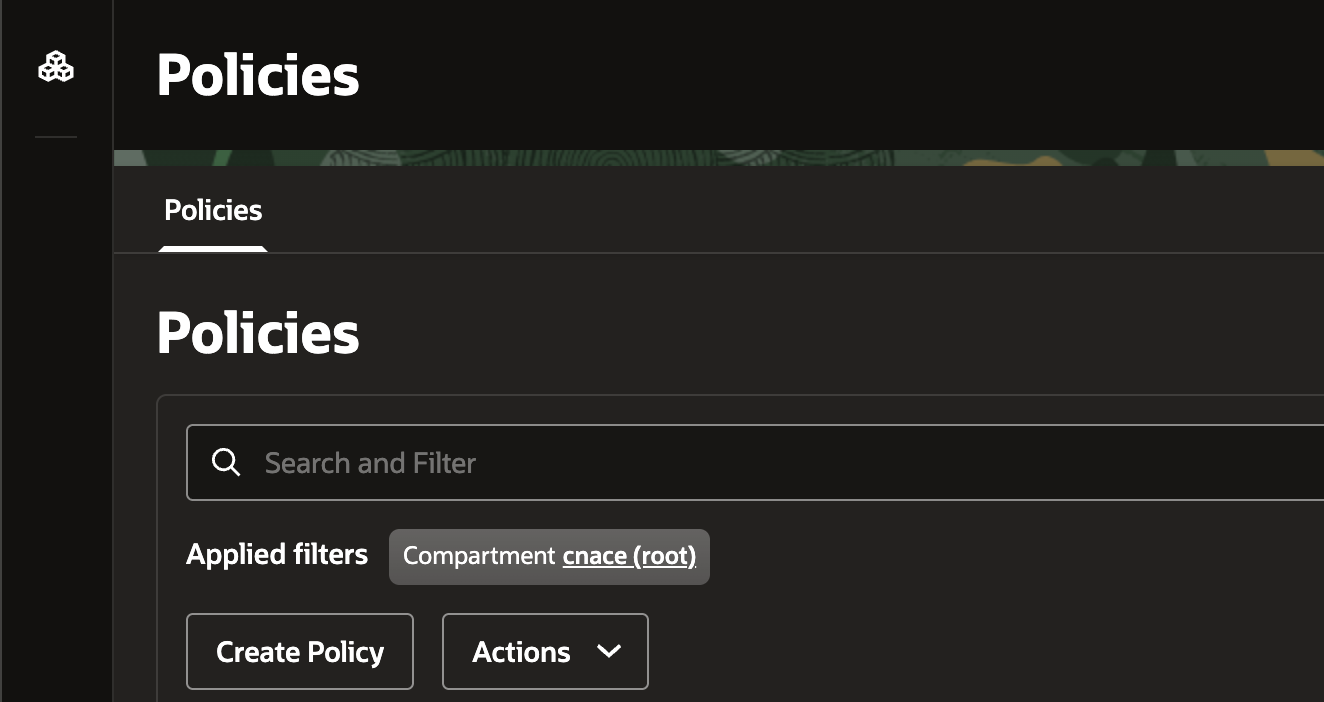Expand Actions to view bulk operations
The width and height of the screenshot is (1324, 702).
(x=545, y=651)
